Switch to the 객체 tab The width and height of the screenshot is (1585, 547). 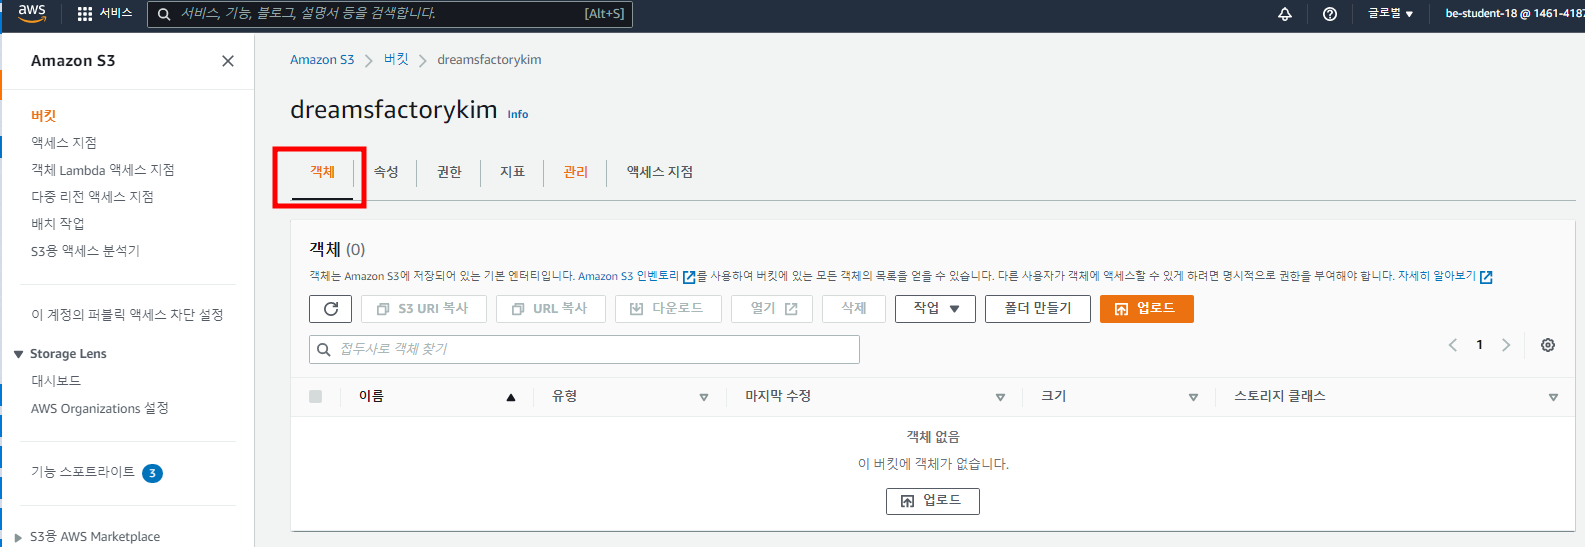[x=322, y=172]
